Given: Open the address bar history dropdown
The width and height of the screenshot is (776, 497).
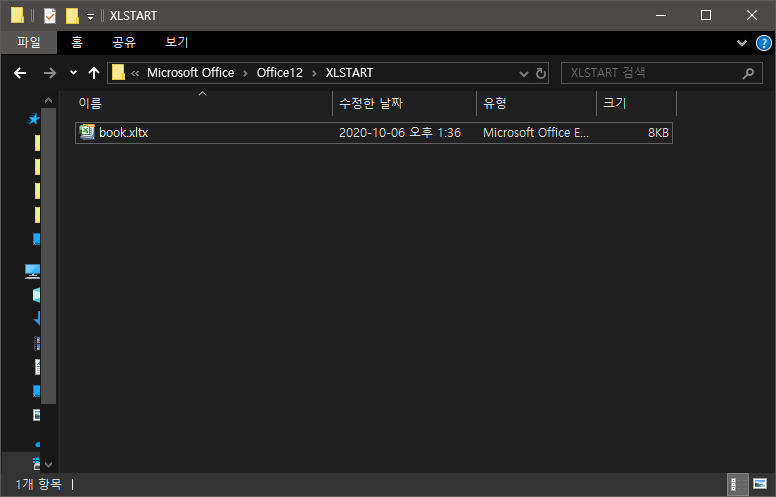Looking at the screenshot, I should (x=524, y=74).
